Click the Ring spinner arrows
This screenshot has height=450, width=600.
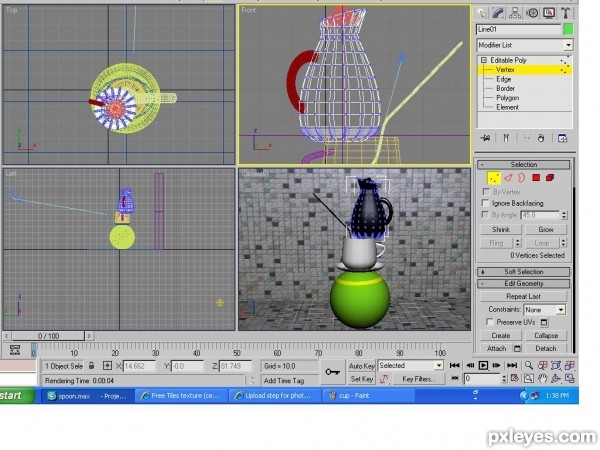[x=518, y=243]
